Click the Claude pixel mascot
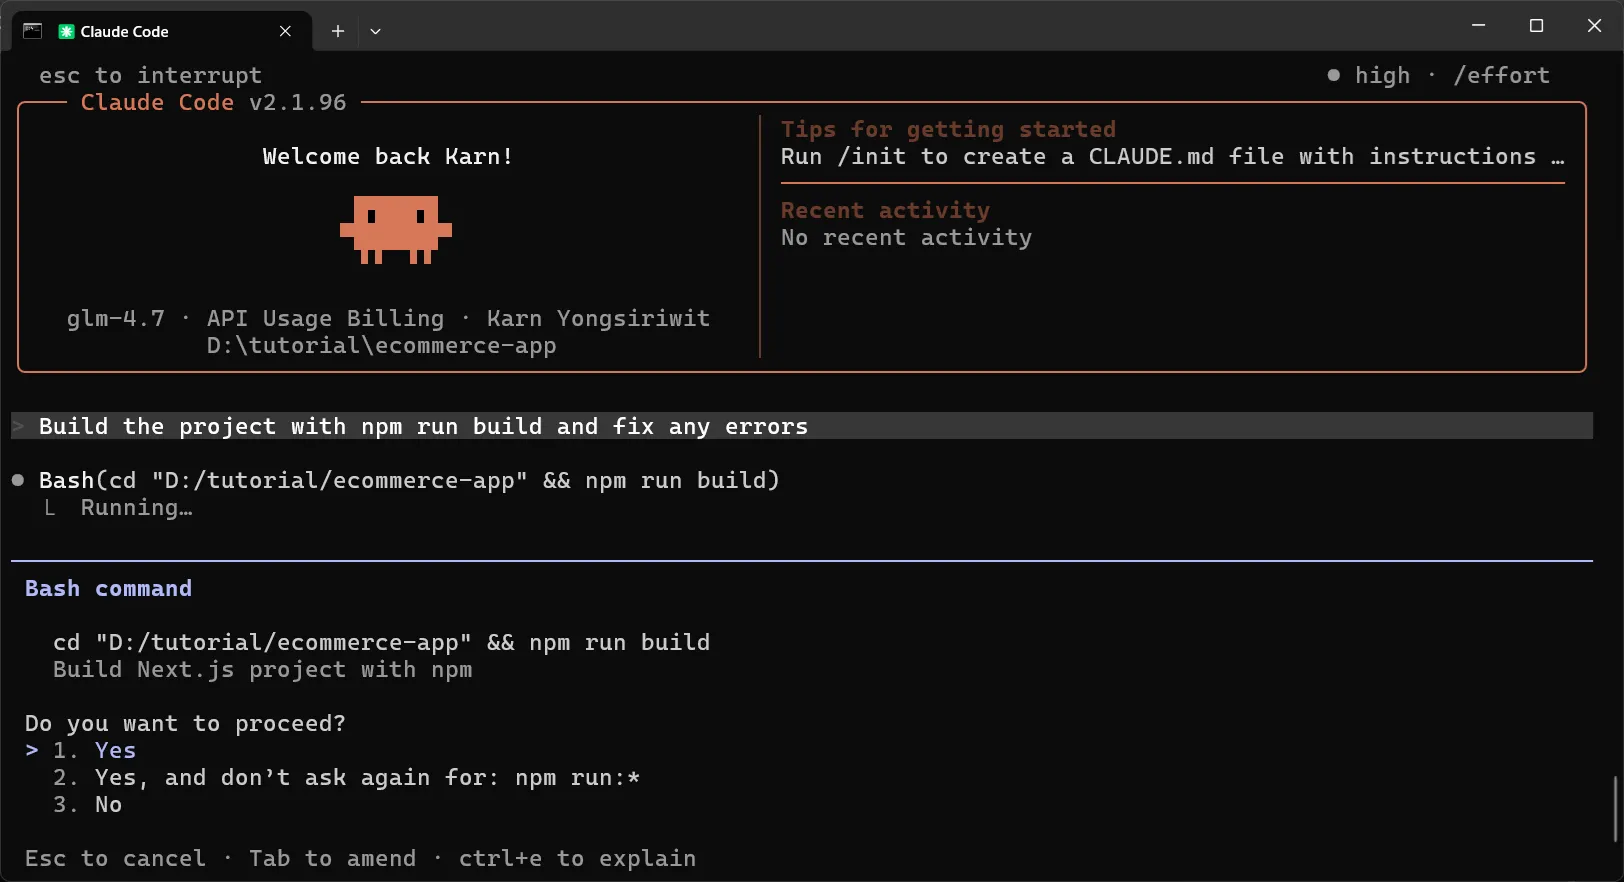1624x882 pixels. tap(396, 229)
